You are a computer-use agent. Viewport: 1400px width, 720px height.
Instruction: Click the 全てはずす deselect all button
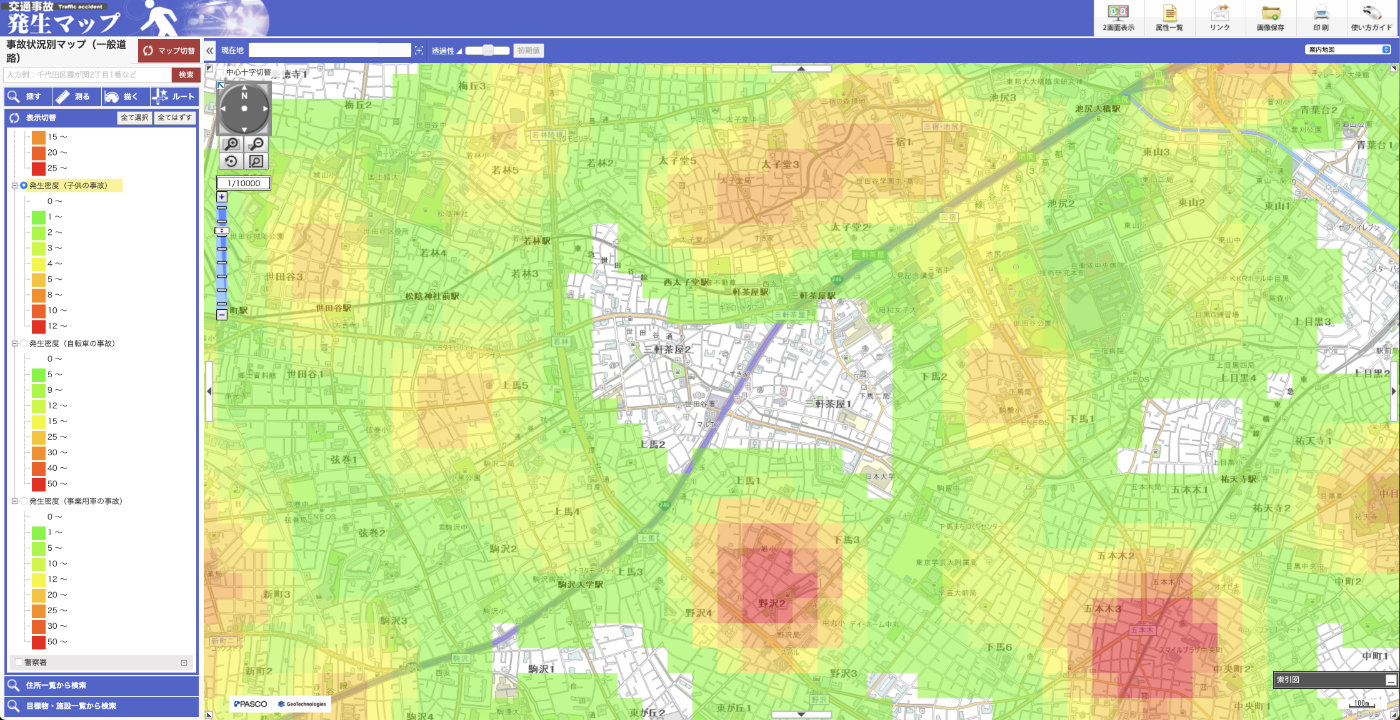174,118
